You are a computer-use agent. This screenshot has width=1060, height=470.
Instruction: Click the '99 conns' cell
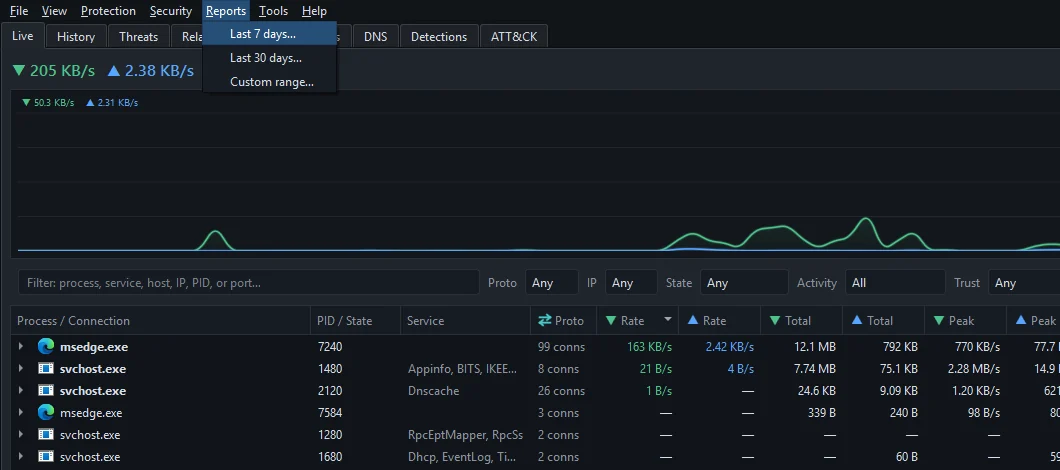coord(561,347)
